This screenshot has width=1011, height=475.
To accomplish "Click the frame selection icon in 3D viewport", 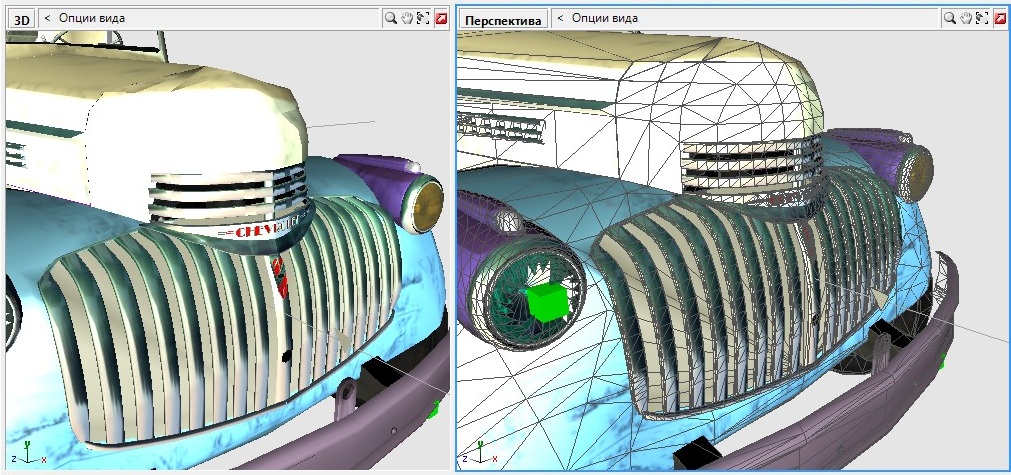I will pos(423,18).
